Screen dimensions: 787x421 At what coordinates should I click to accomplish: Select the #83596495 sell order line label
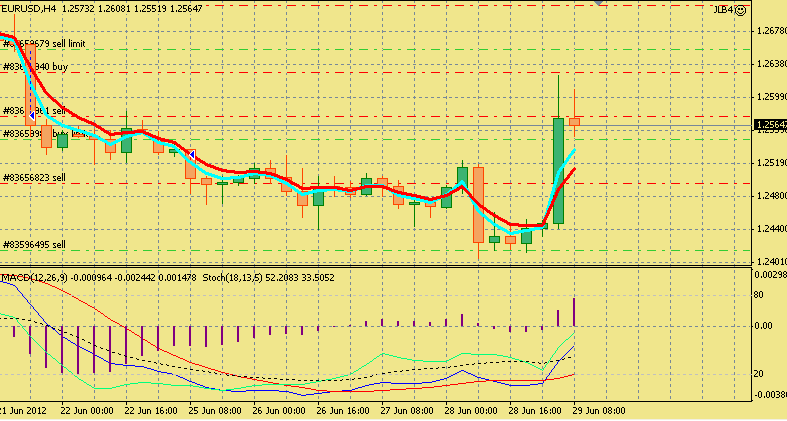coord(35,244)
